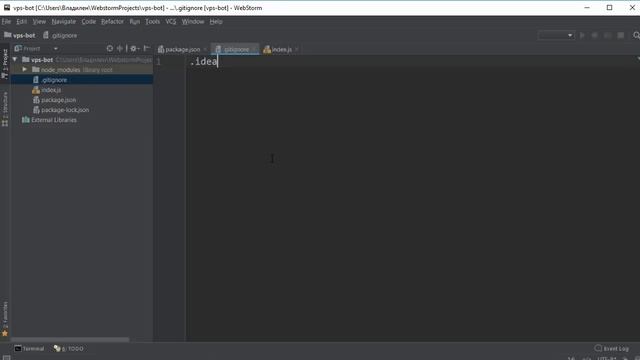The image size is (640, 360).
Task: Select node_modules folder in project tree
Action: 82,70
